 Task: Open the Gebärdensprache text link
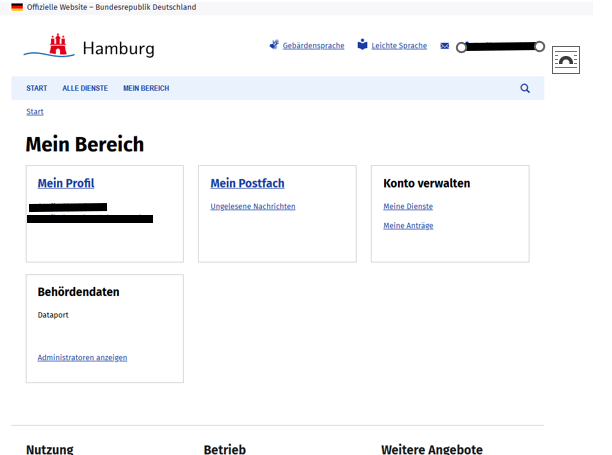(x=313, y=46)
